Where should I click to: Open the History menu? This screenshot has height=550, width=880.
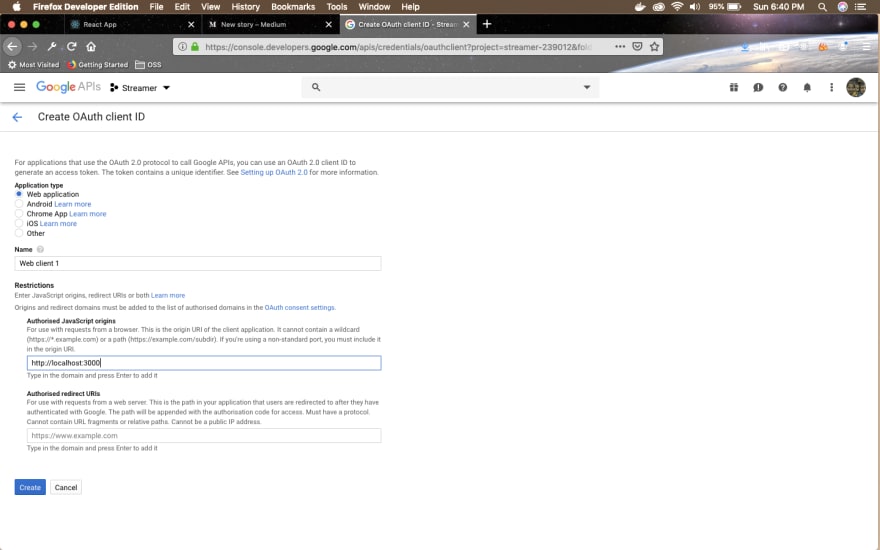click(245, 7)
